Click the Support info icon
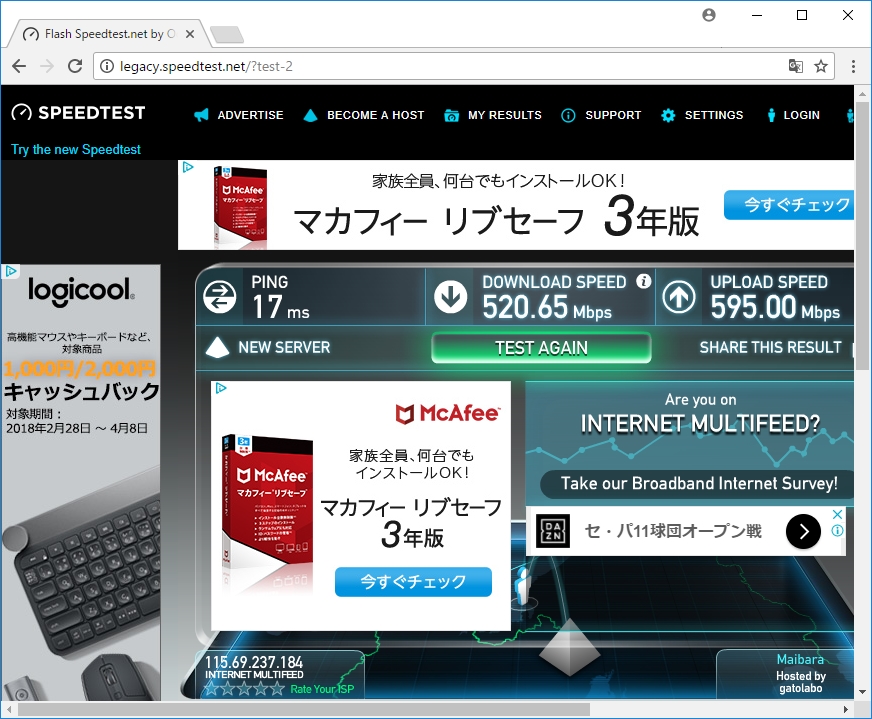 [568, 115]
